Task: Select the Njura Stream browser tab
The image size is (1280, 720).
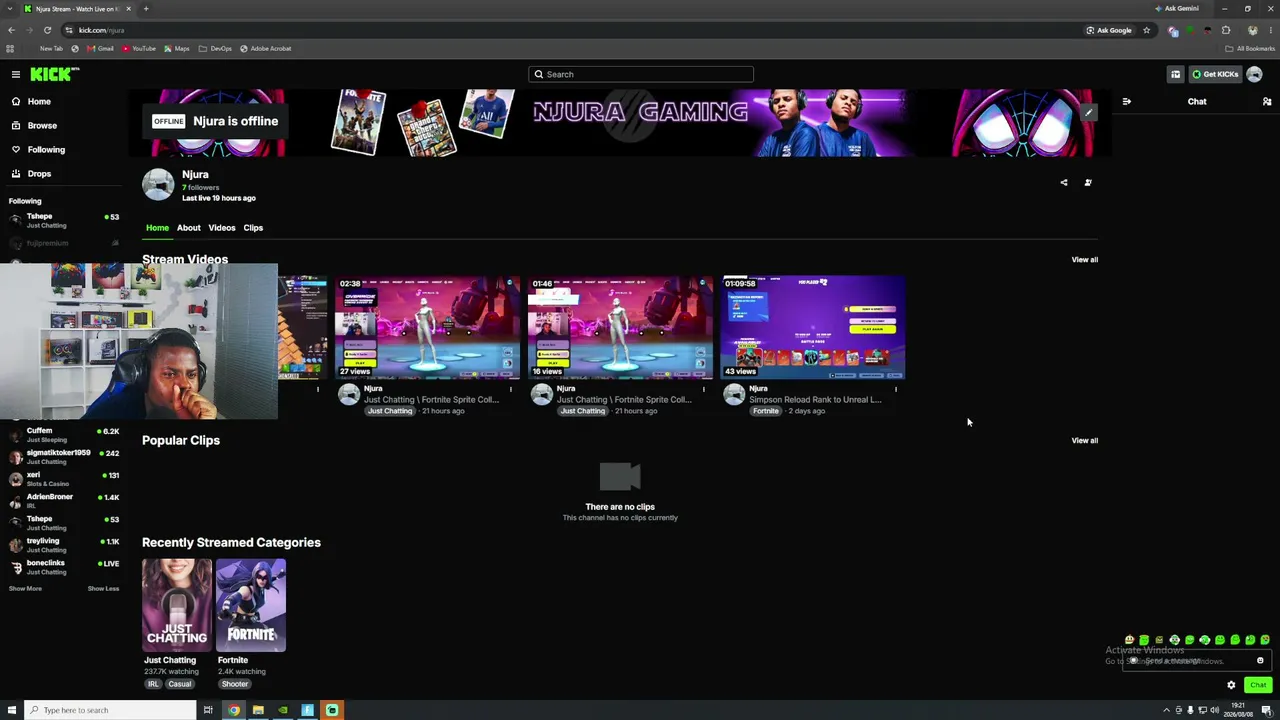Action: [x=78, y=9]
